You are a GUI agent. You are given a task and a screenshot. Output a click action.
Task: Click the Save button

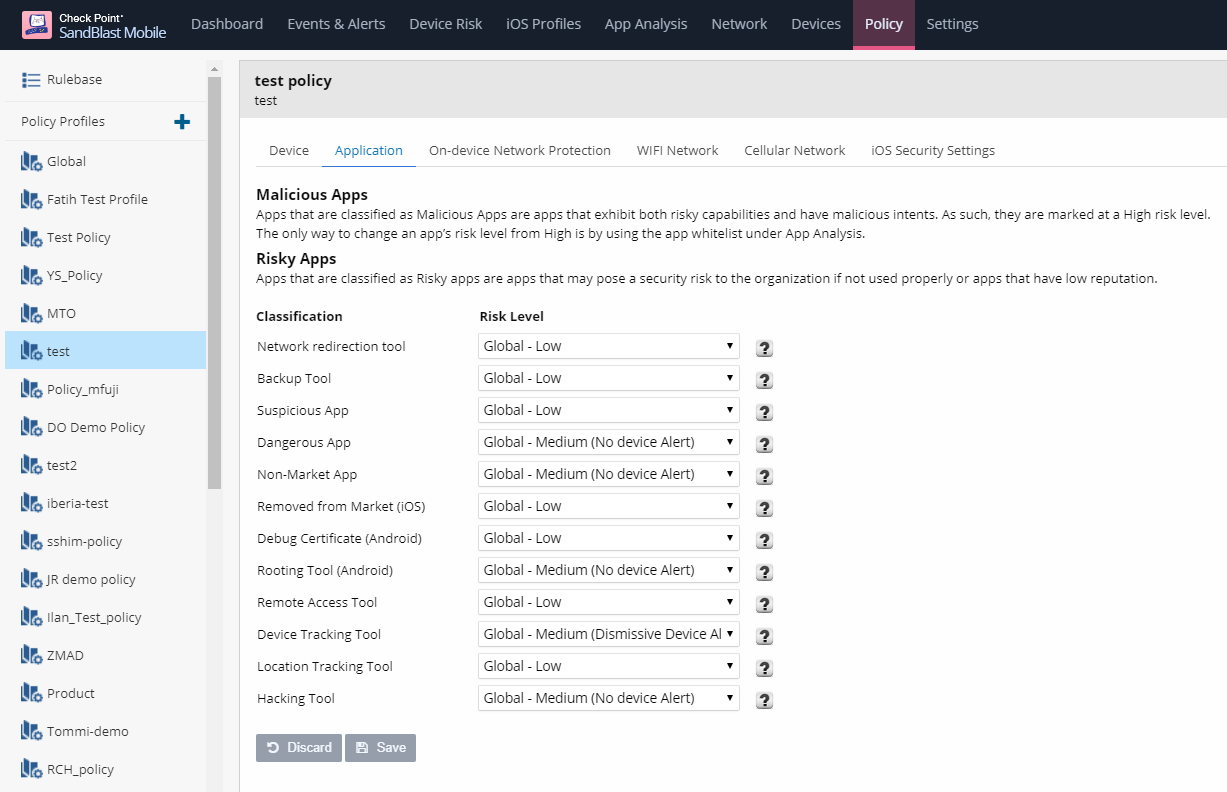point(380,748)
